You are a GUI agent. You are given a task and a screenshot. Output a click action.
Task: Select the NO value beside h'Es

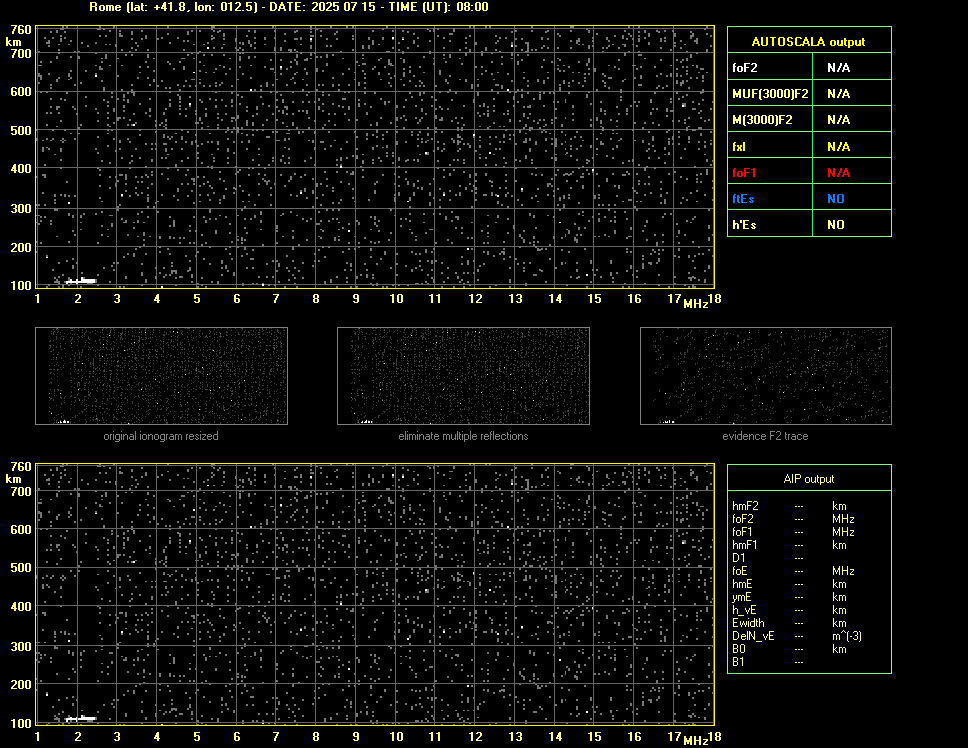836,225
